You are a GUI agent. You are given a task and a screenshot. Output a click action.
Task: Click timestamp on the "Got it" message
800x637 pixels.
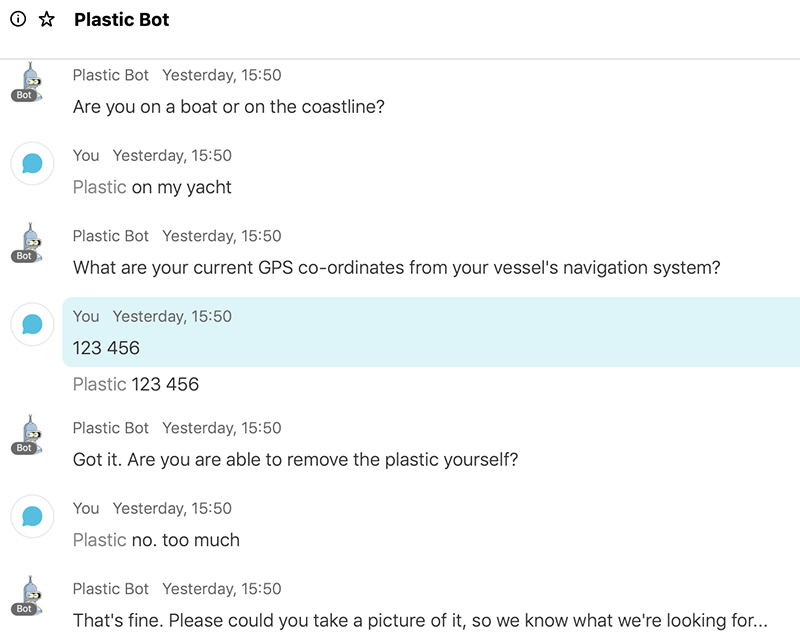222,428
